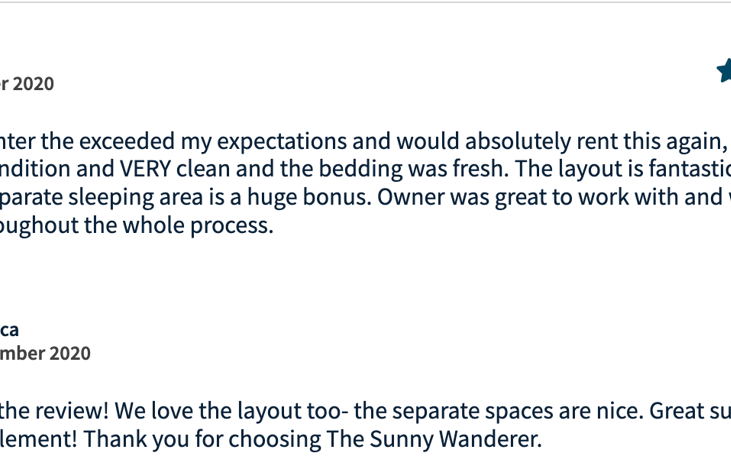Click the review date ending in 2020
Screen dimensions: 731x469
(x=27, y=84)
